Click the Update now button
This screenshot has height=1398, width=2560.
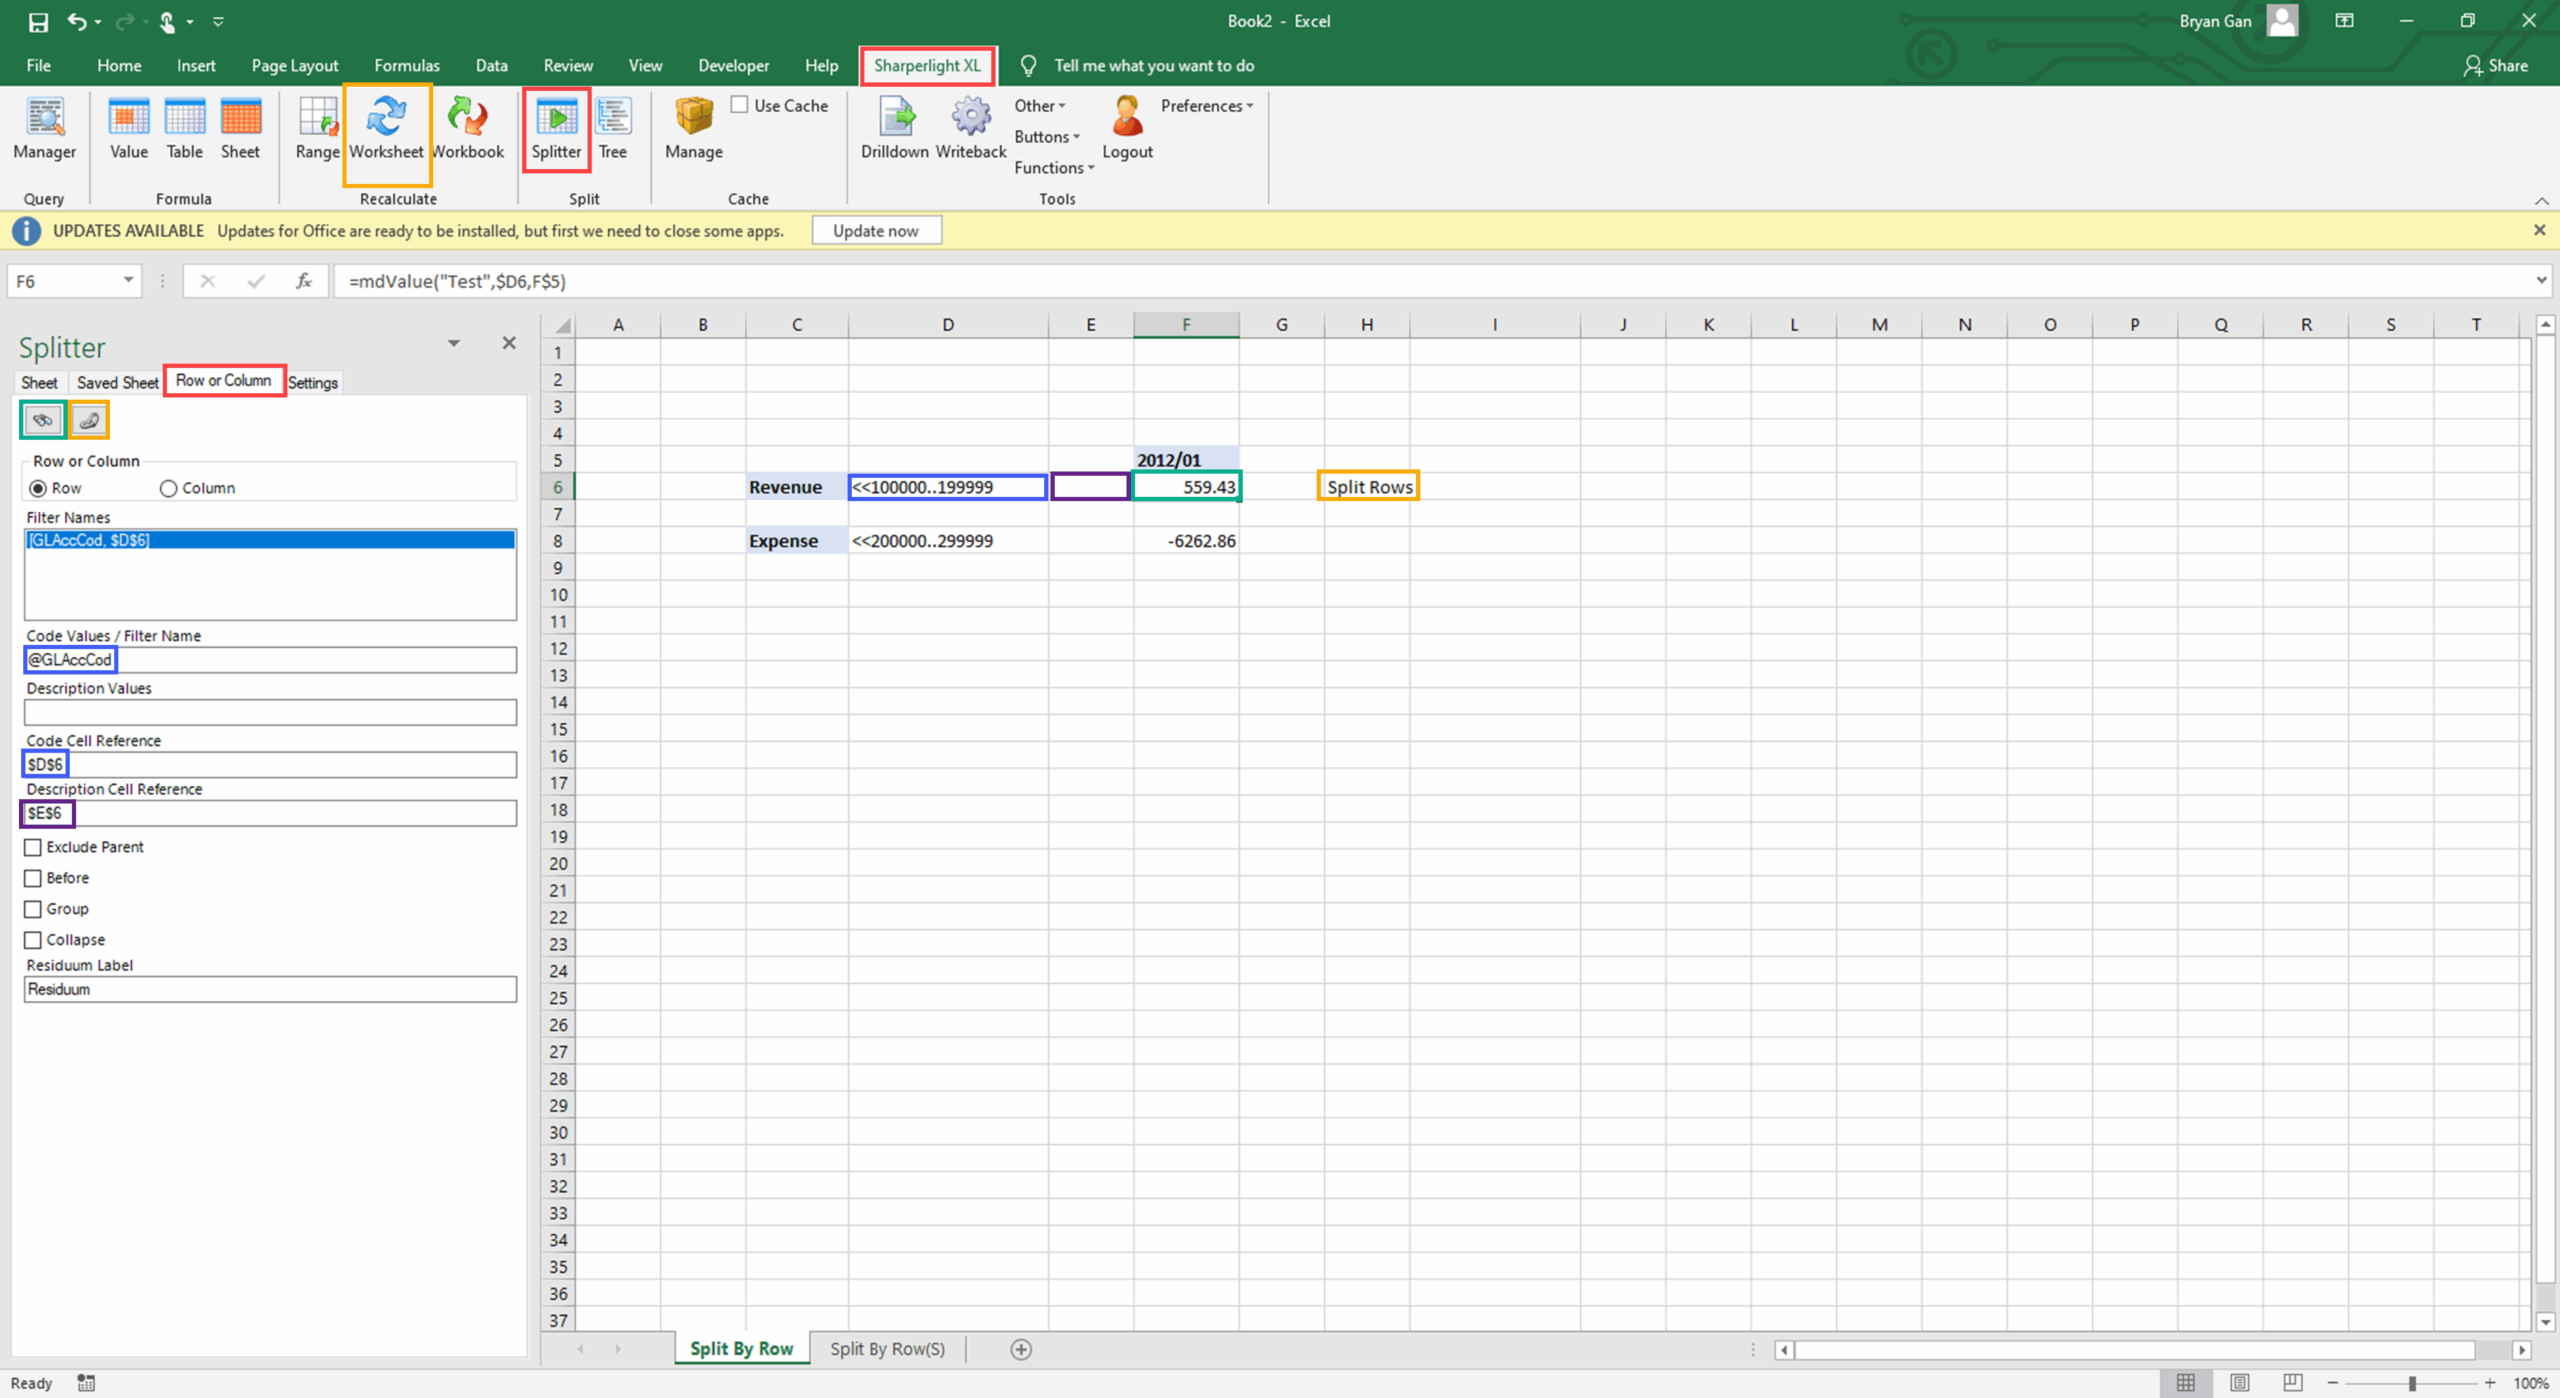click(875, 231)
